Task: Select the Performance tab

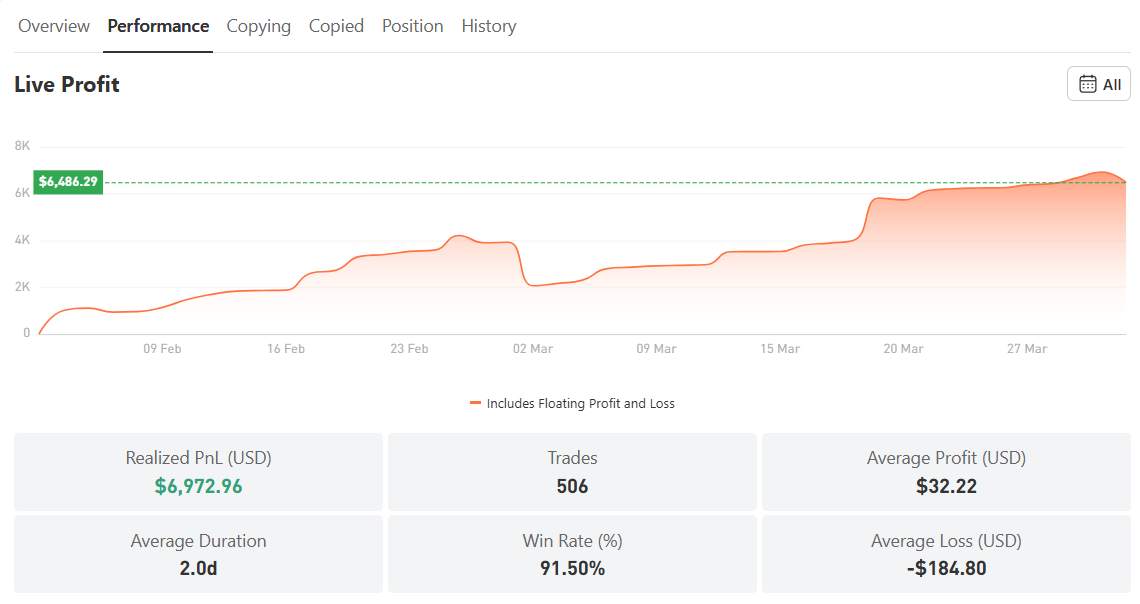Action: (x=158, y=26)
